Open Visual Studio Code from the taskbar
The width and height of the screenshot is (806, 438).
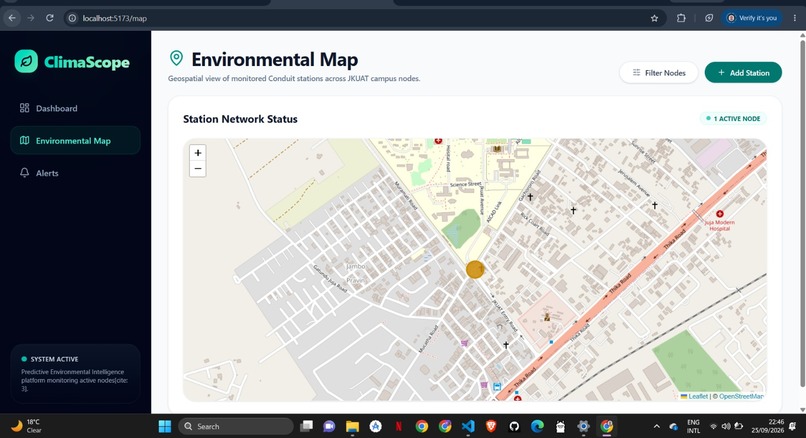click(468, 426)
